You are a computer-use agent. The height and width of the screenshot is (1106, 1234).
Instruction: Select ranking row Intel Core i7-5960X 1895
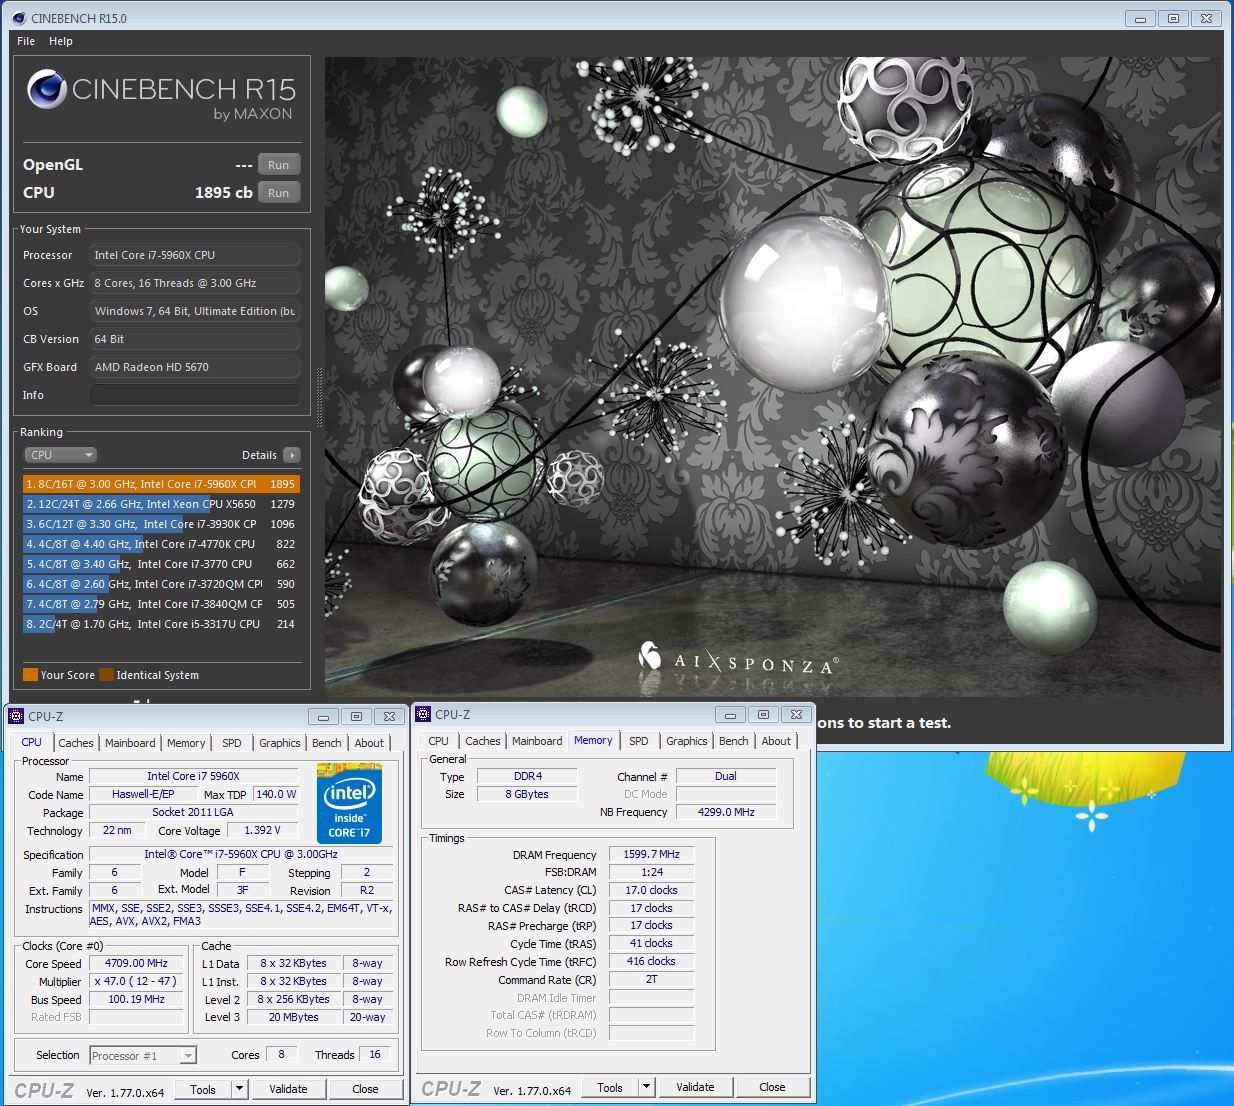click(161, 484)
